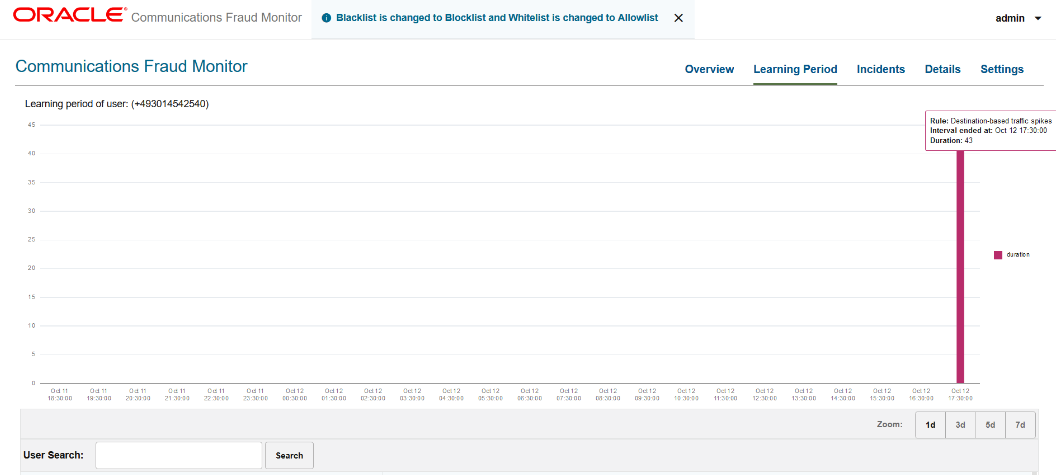Switch to the Learning Period tab
This screenshot has width=1056, height=475.
[795, 69]
